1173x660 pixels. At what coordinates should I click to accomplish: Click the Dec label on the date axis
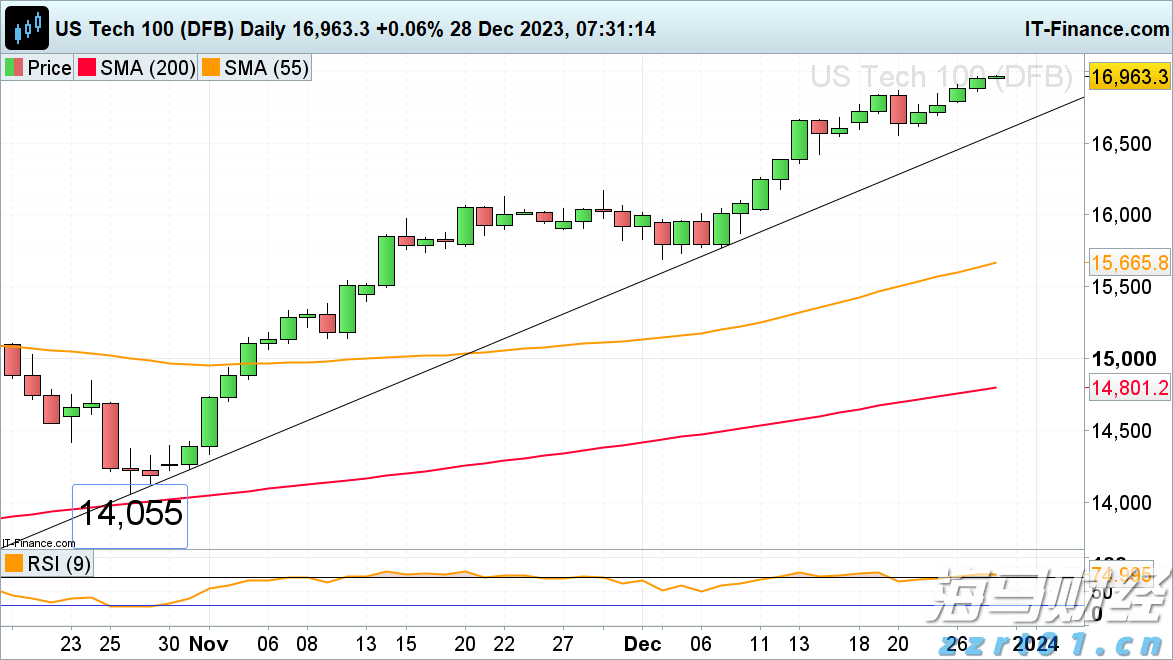pyautogui.click(x=641, y=643)
